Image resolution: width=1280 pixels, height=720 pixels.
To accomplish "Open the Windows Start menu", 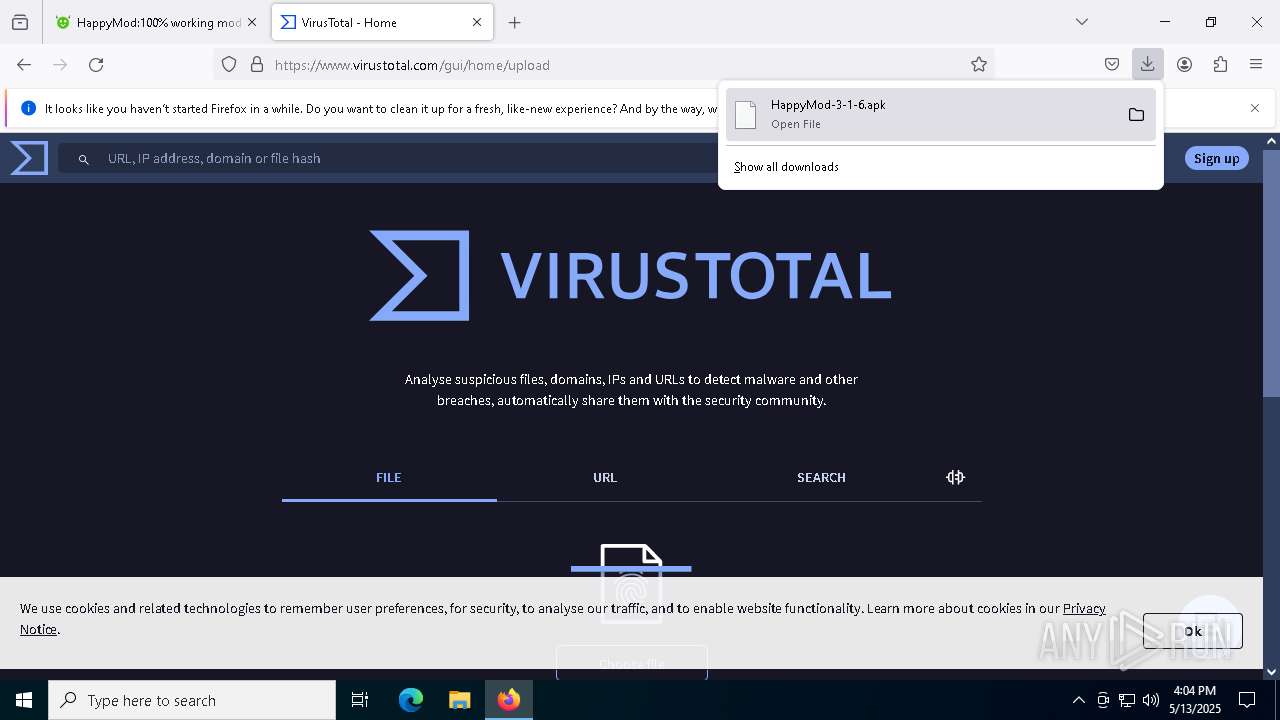I will [24, 700].
